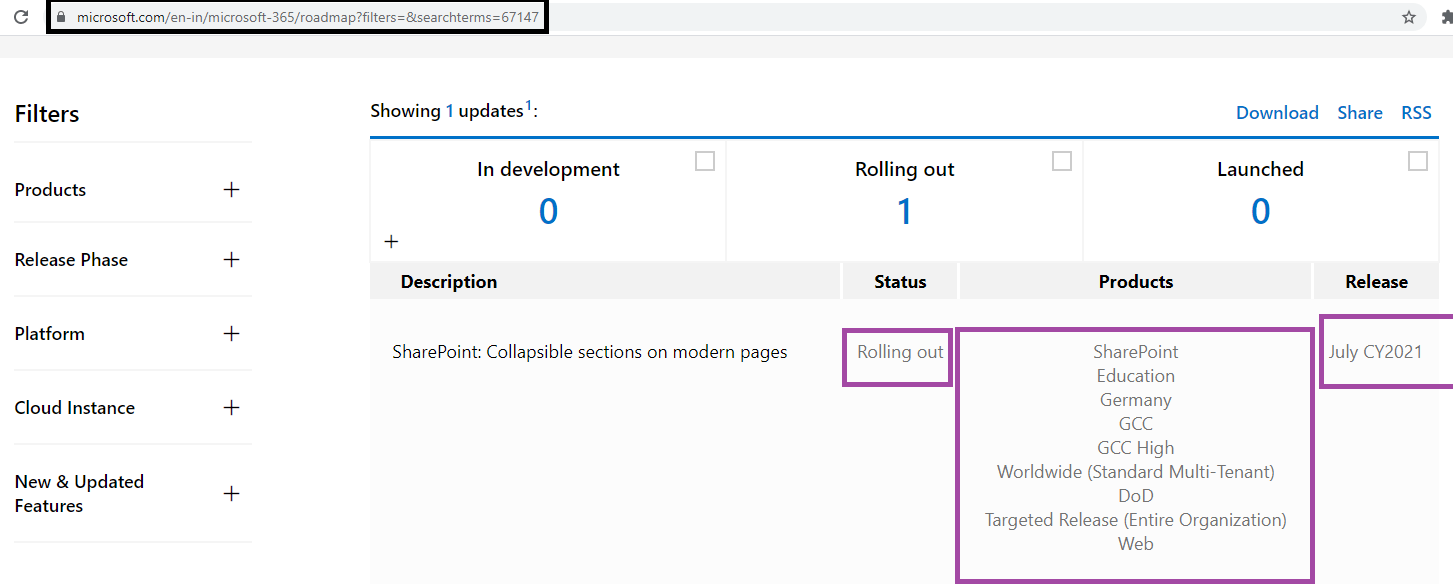The width and height of the screenshot is (1453, 584).
Task: Sort by the Status column header
Action: [x=900, y=282]
